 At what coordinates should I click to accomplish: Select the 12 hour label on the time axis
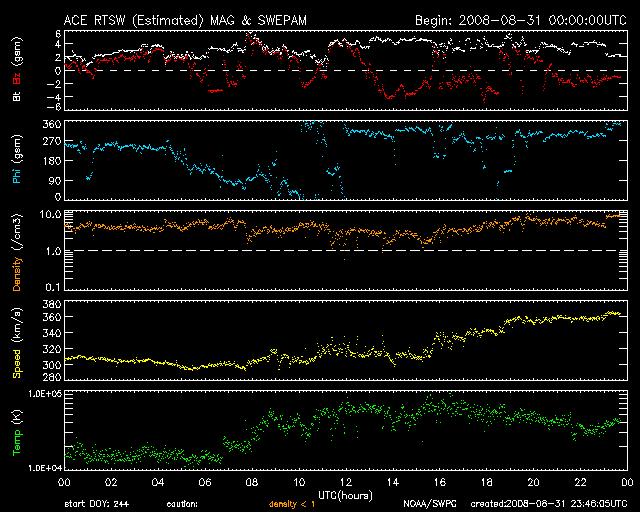pyautogui.click(x=346, y=482)
